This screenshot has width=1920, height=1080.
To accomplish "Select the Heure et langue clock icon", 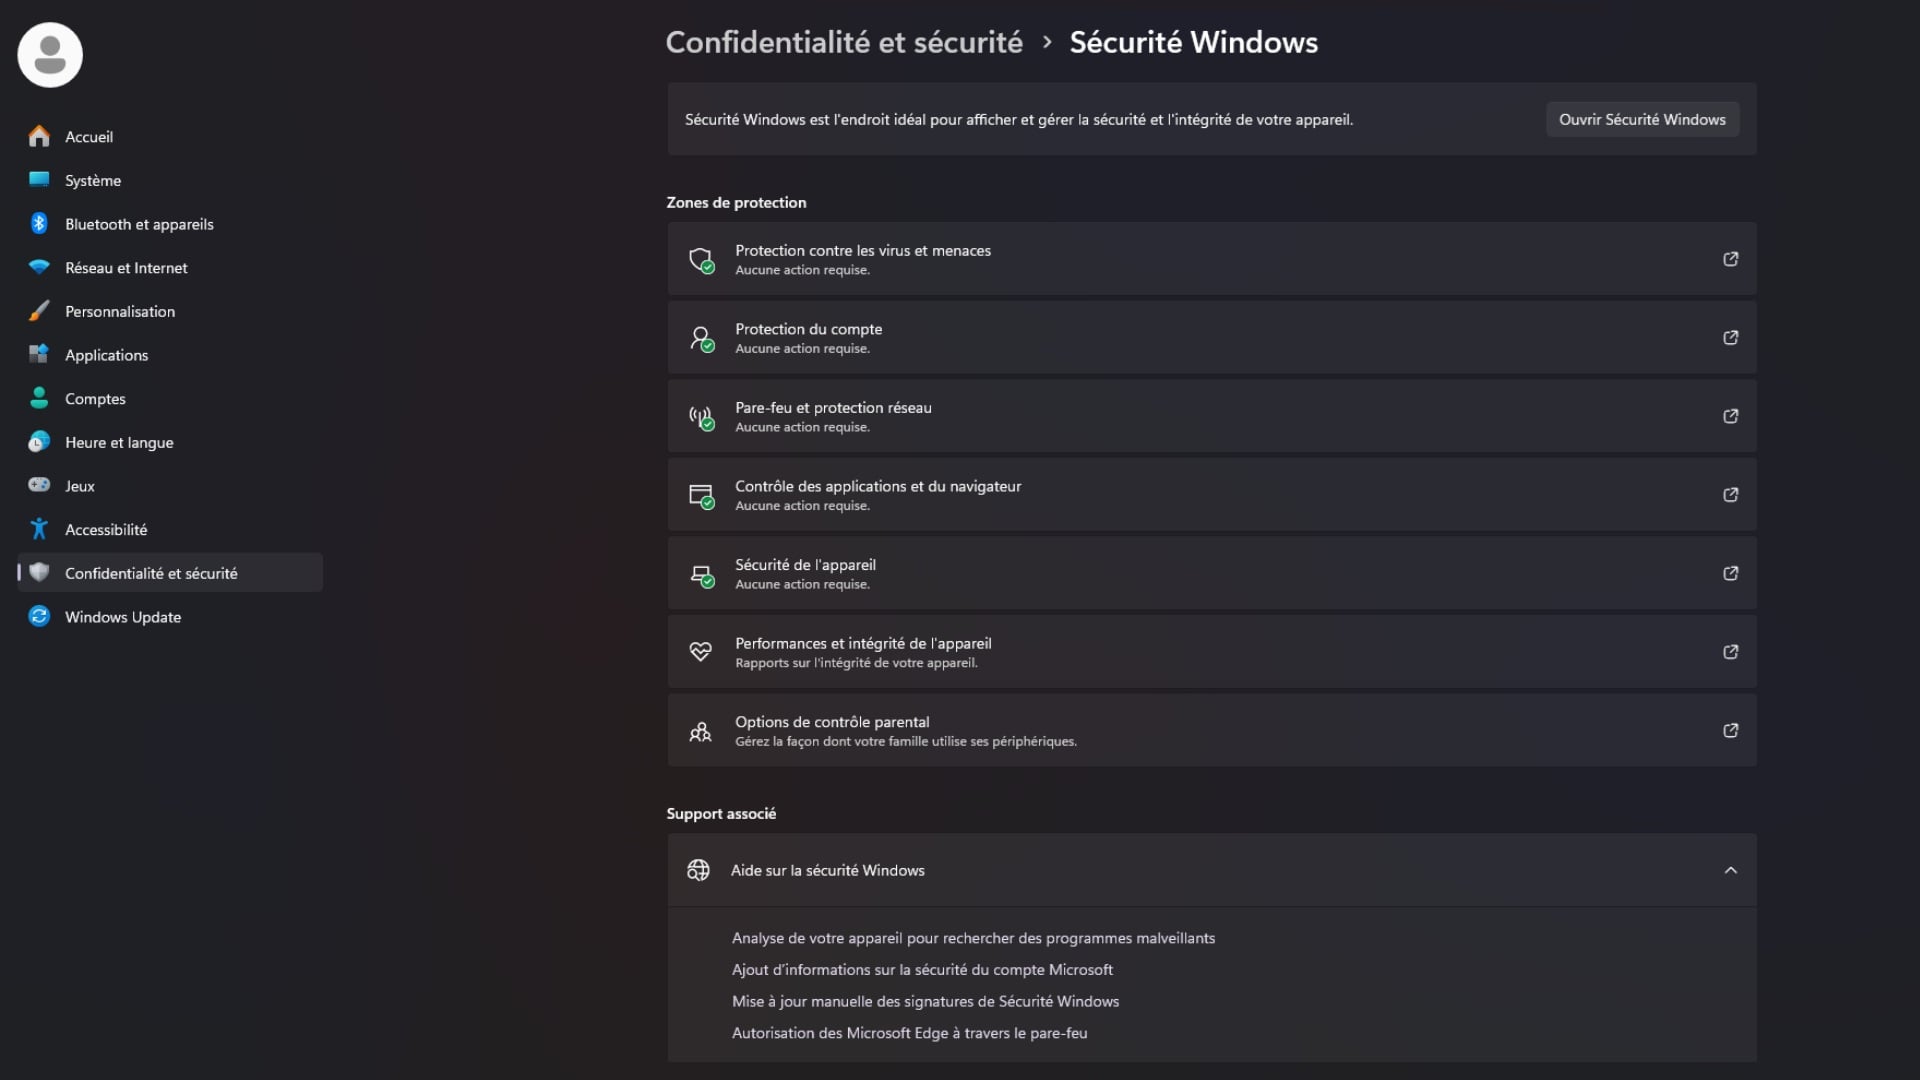I will [x=38, y=441].
